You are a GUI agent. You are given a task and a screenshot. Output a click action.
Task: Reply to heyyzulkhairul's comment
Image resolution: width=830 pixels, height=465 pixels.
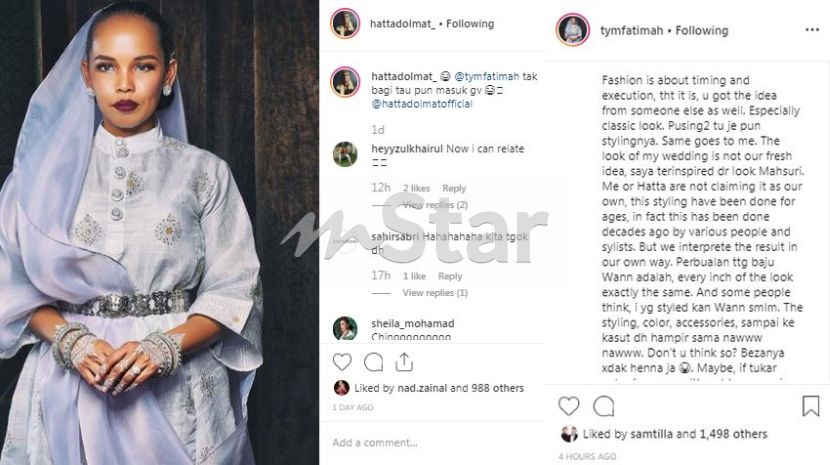click(x=454, y=188)
